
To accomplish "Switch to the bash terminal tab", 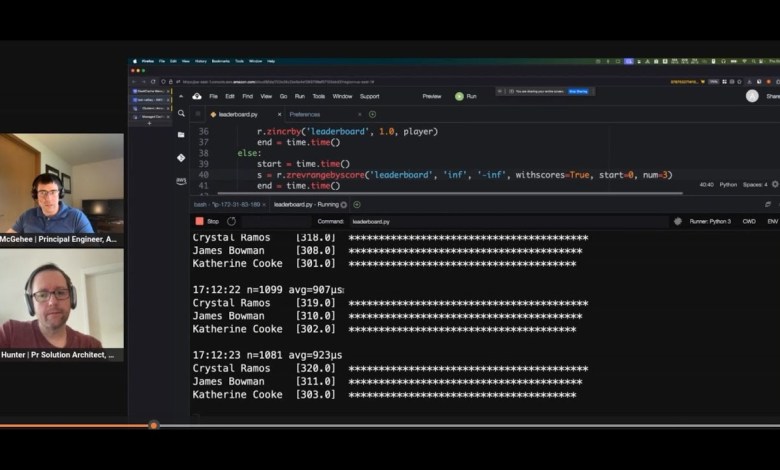I will pos(227,204).
